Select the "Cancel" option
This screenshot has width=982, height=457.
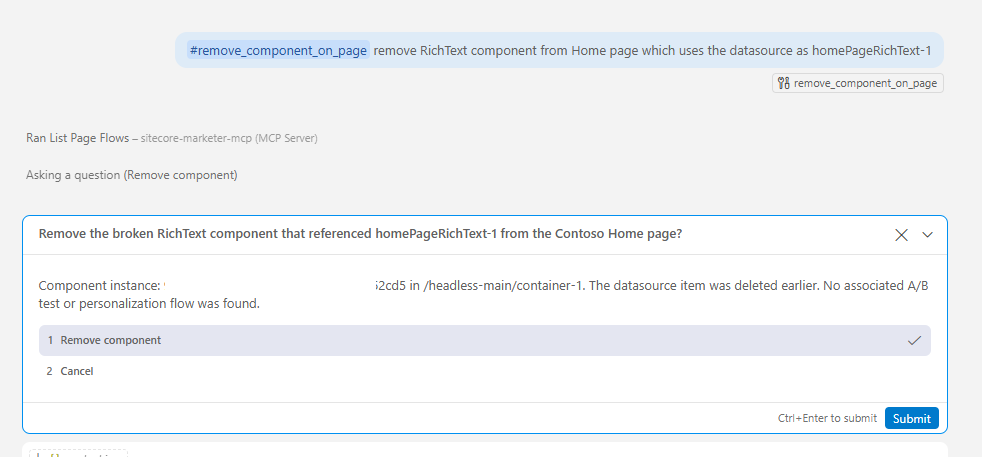[x=485, y=371]
